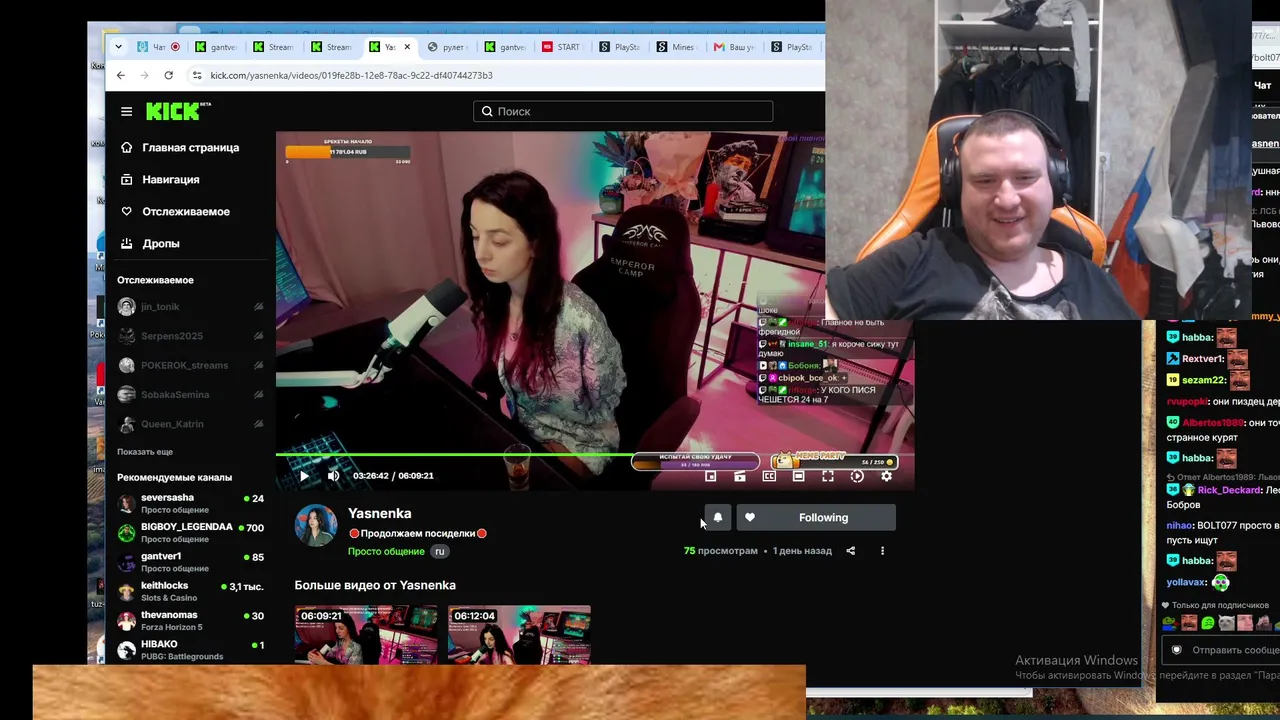Expand the list with Показать еще

145,452
